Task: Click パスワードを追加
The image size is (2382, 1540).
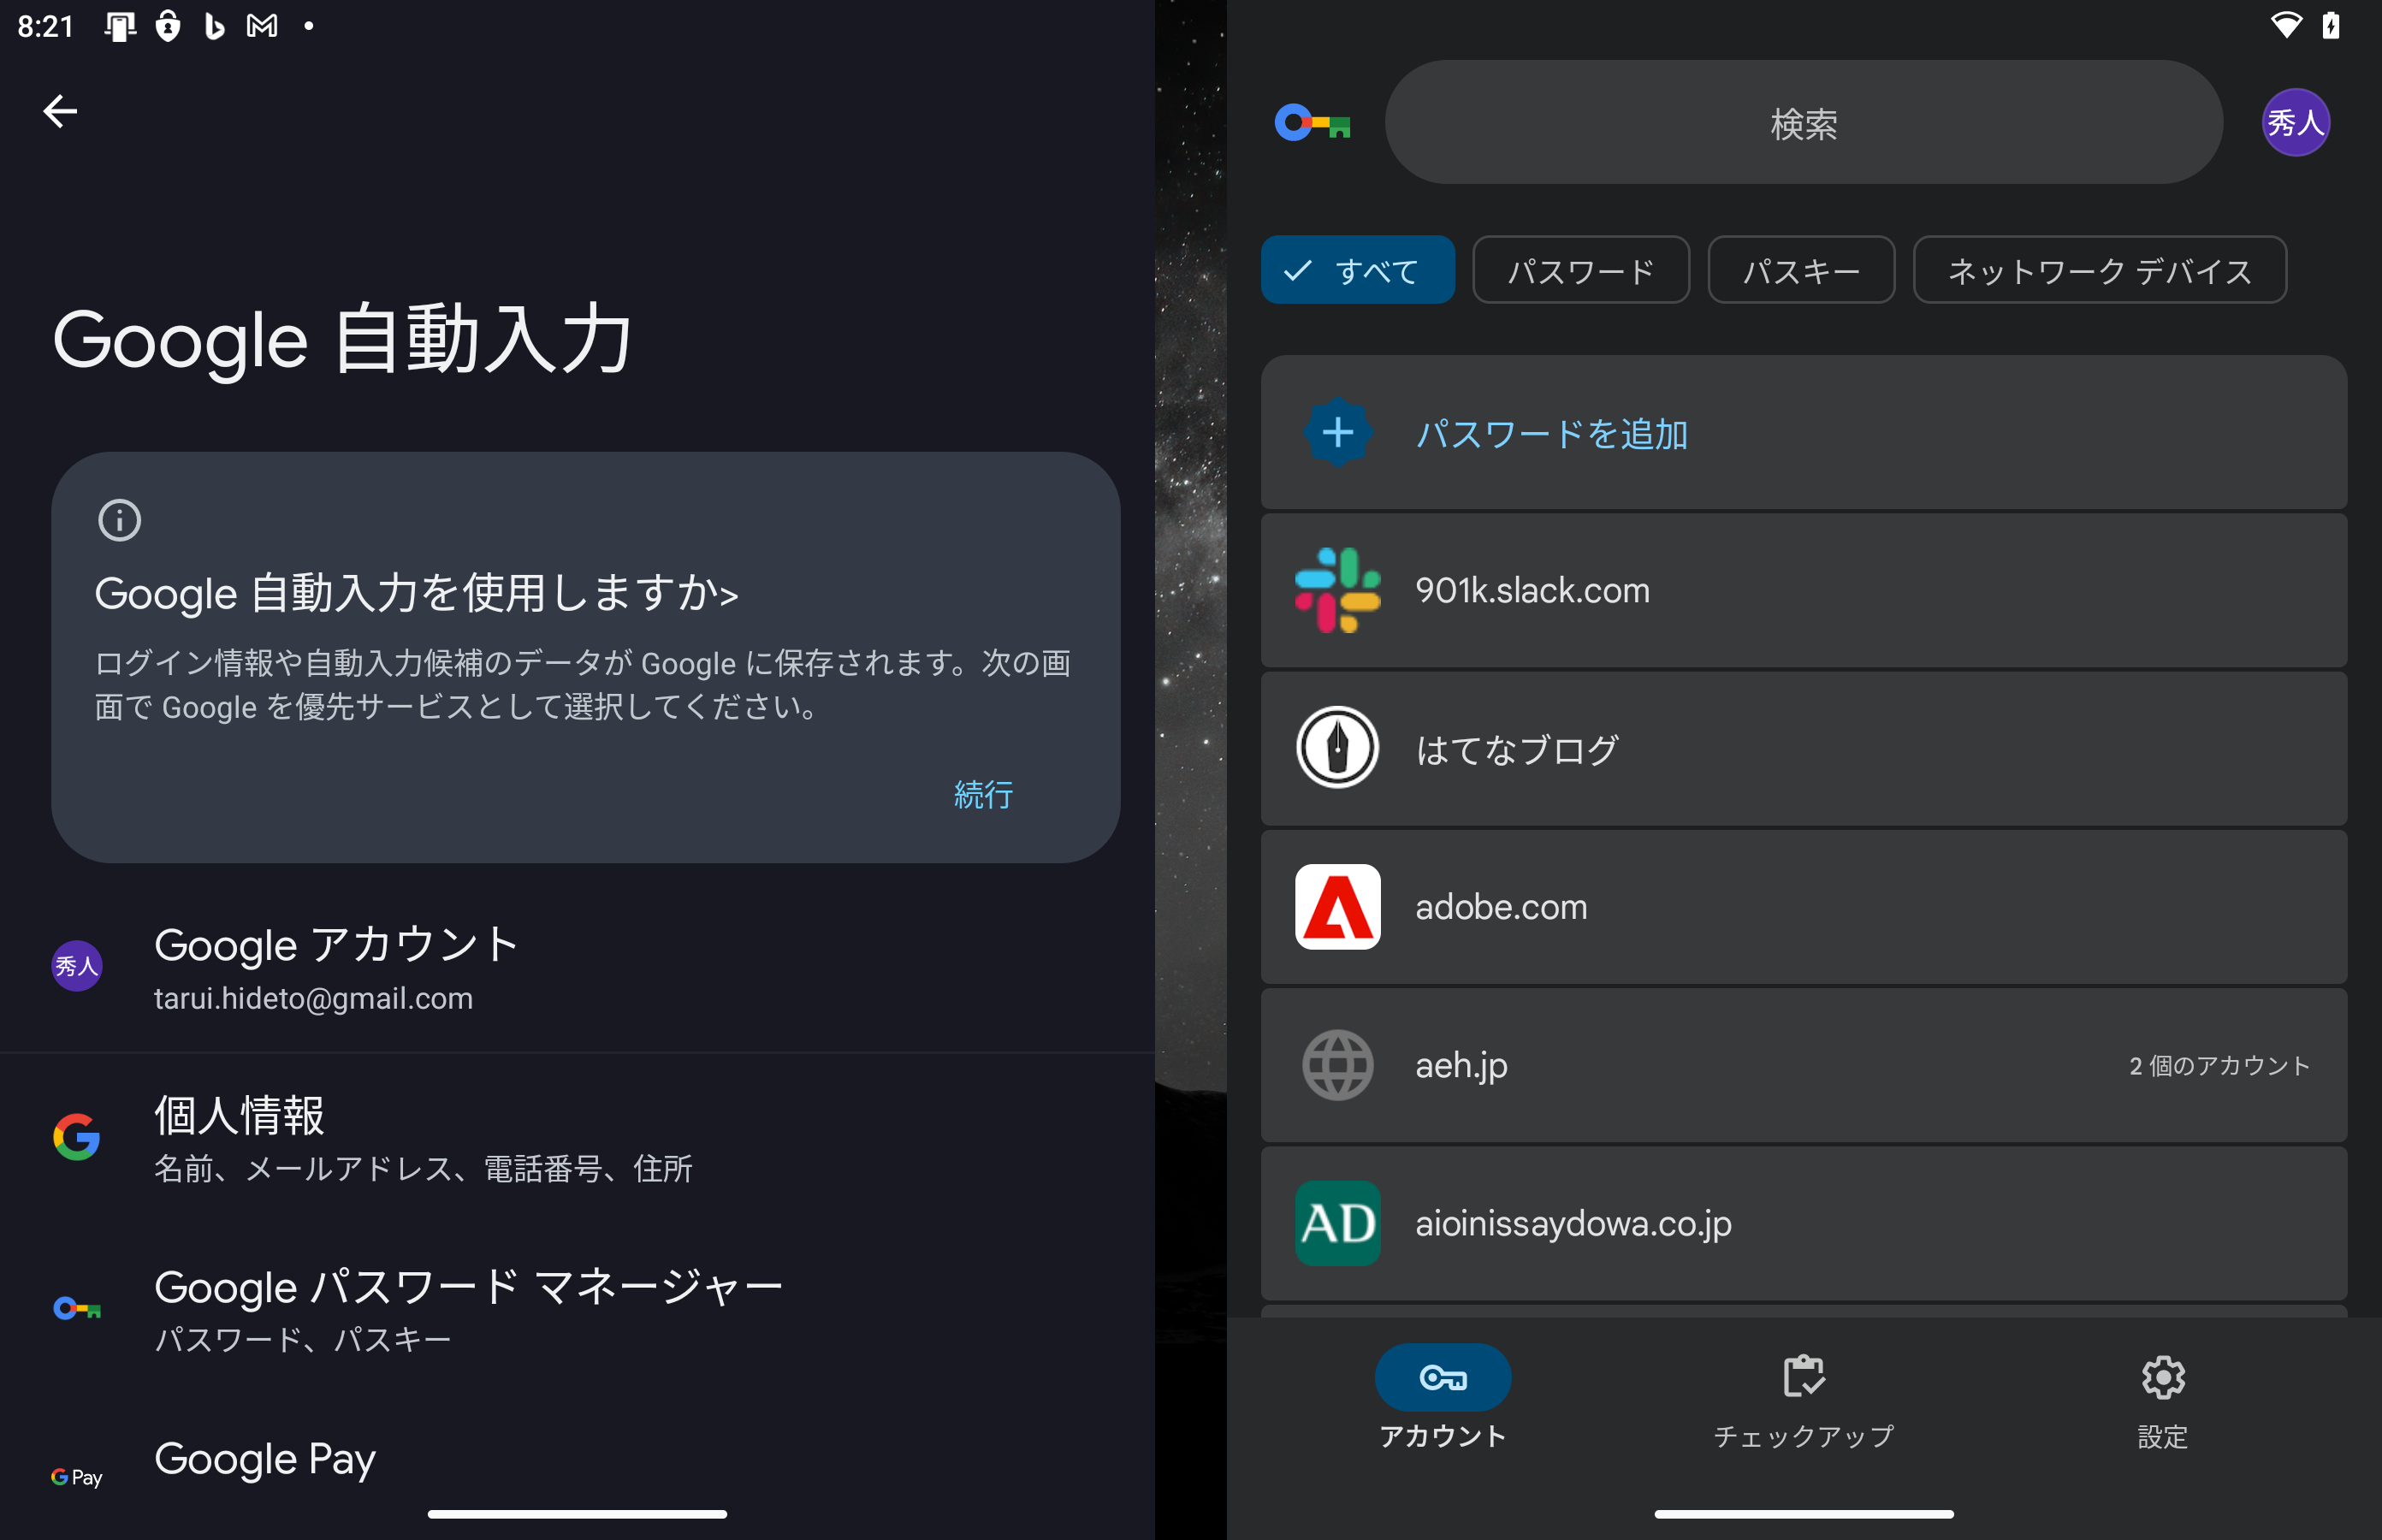Action: (1551, 434)
